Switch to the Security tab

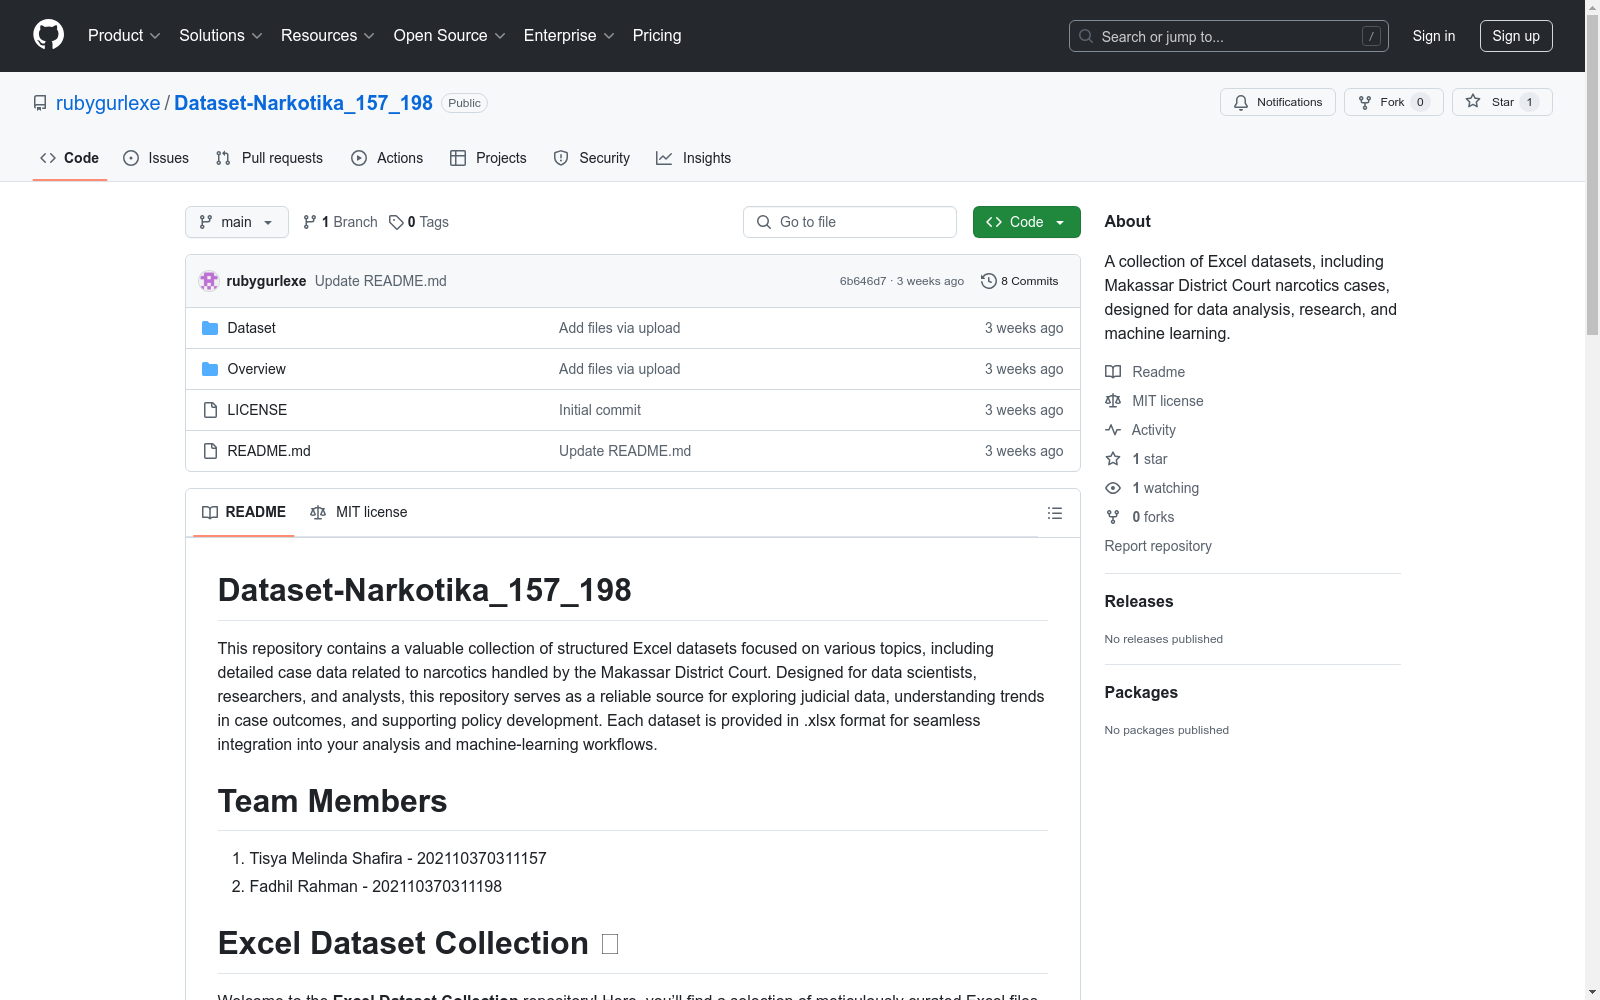coord(592,158)
